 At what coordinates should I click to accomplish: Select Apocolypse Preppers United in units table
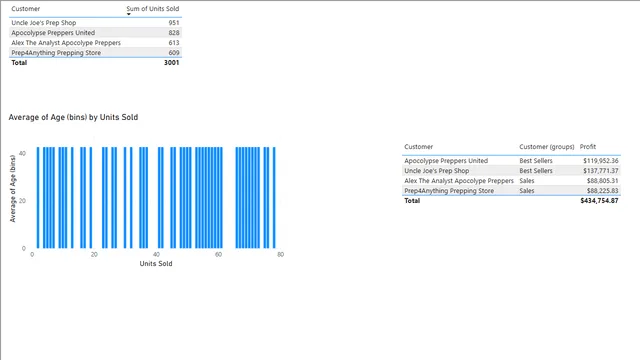coord(53,33)
